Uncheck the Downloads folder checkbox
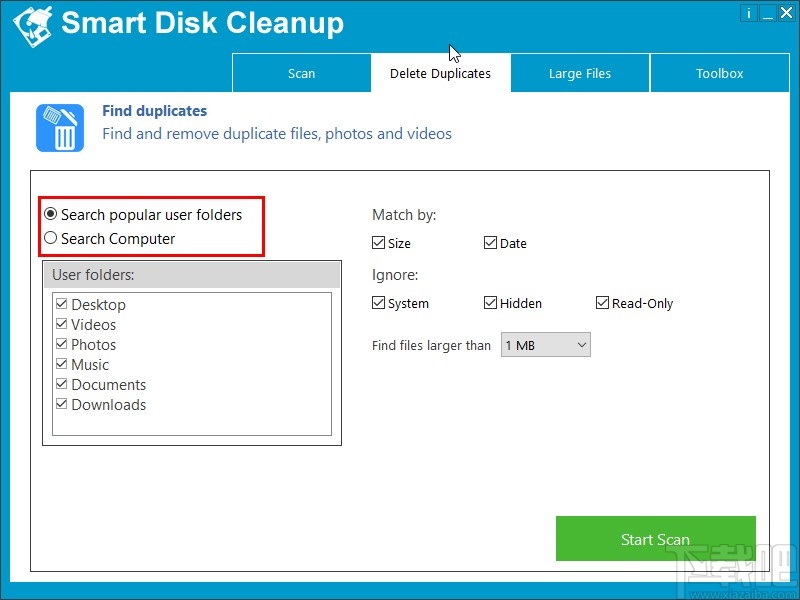 tap(62, 404)
